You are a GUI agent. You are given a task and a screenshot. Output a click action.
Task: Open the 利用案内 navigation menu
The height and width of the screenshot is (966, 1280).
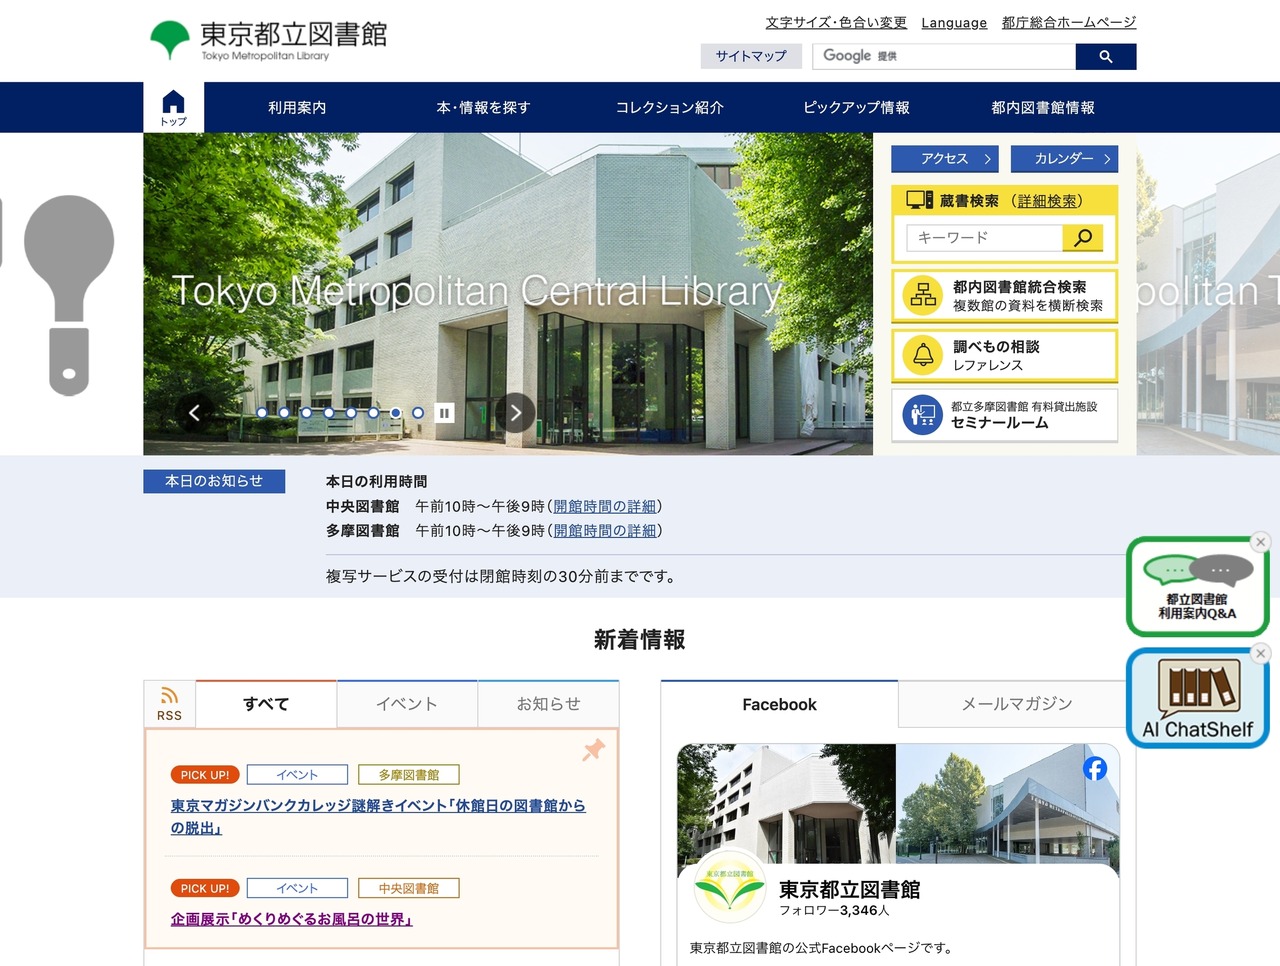[x=297, y=107]
